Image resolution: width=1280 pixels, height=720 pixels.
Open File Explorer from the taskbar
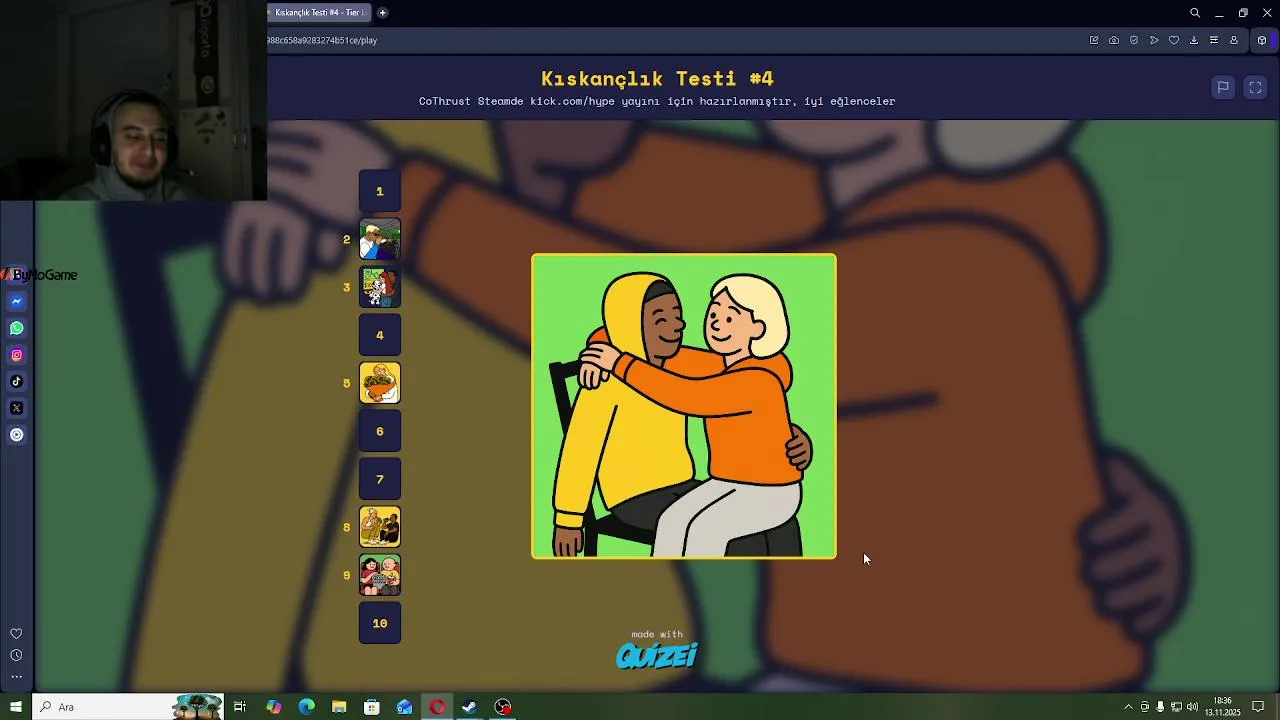[x=339, y=707]
